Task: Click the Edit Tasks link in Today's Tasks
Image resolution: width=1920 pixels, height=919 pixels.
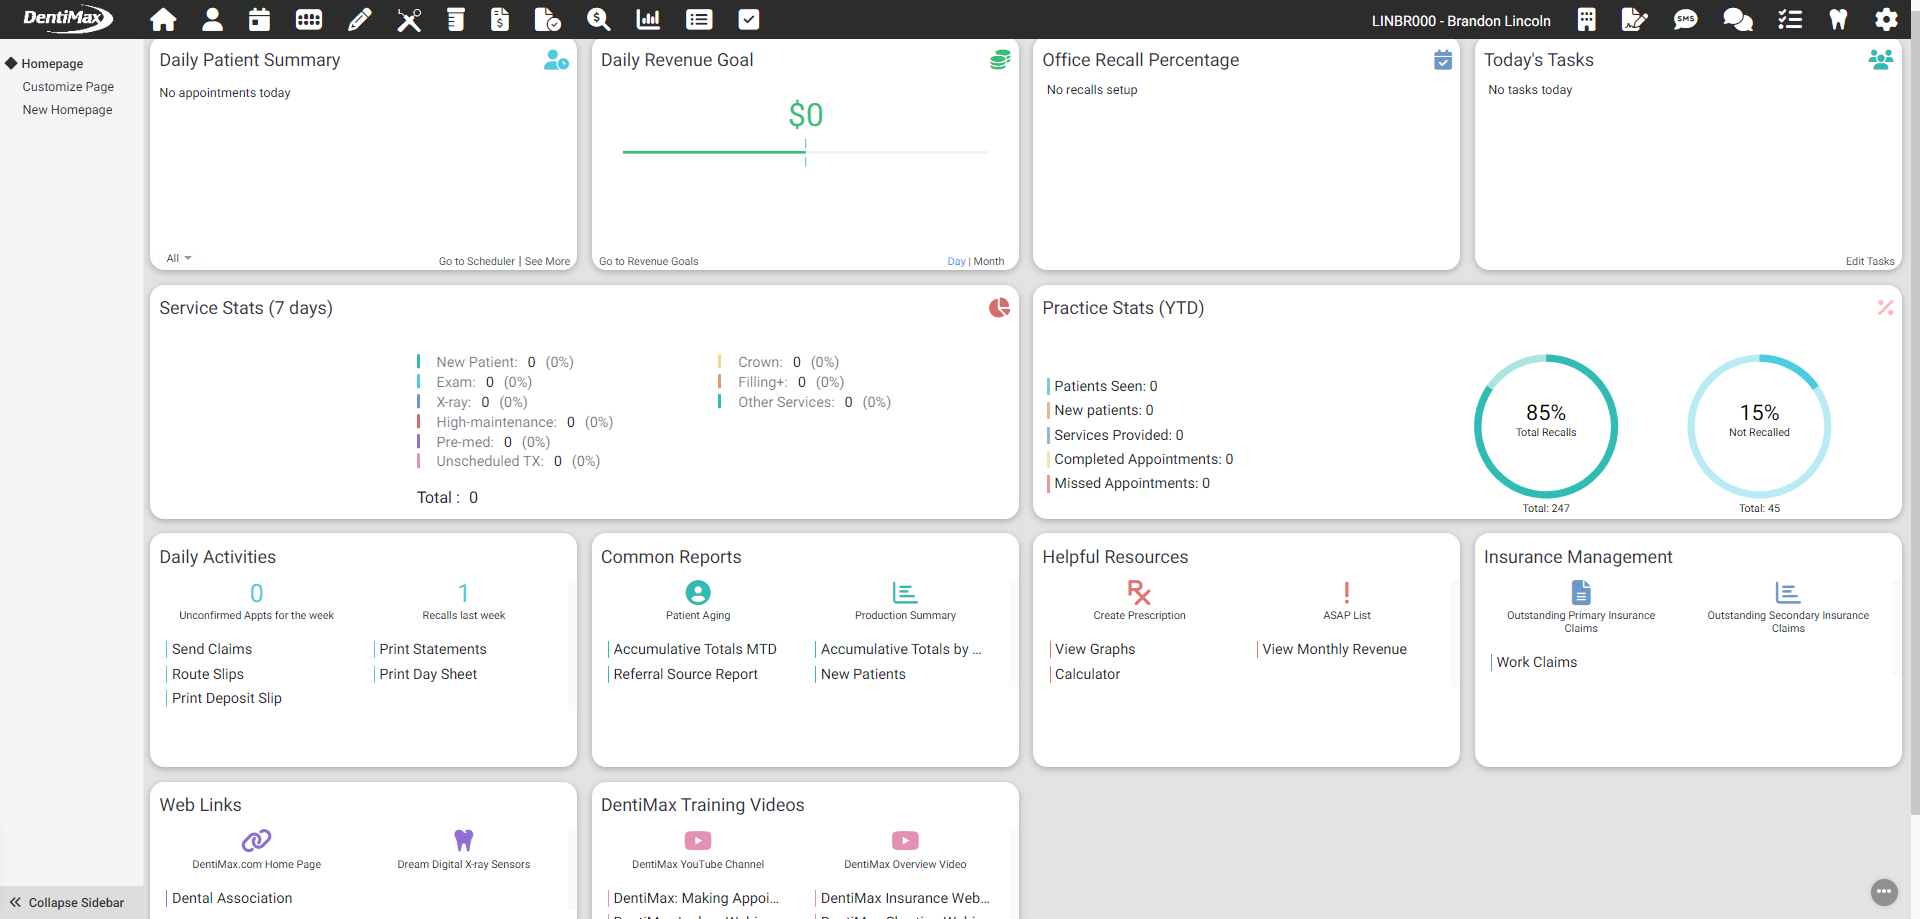Action: (x=1869, y=261)
